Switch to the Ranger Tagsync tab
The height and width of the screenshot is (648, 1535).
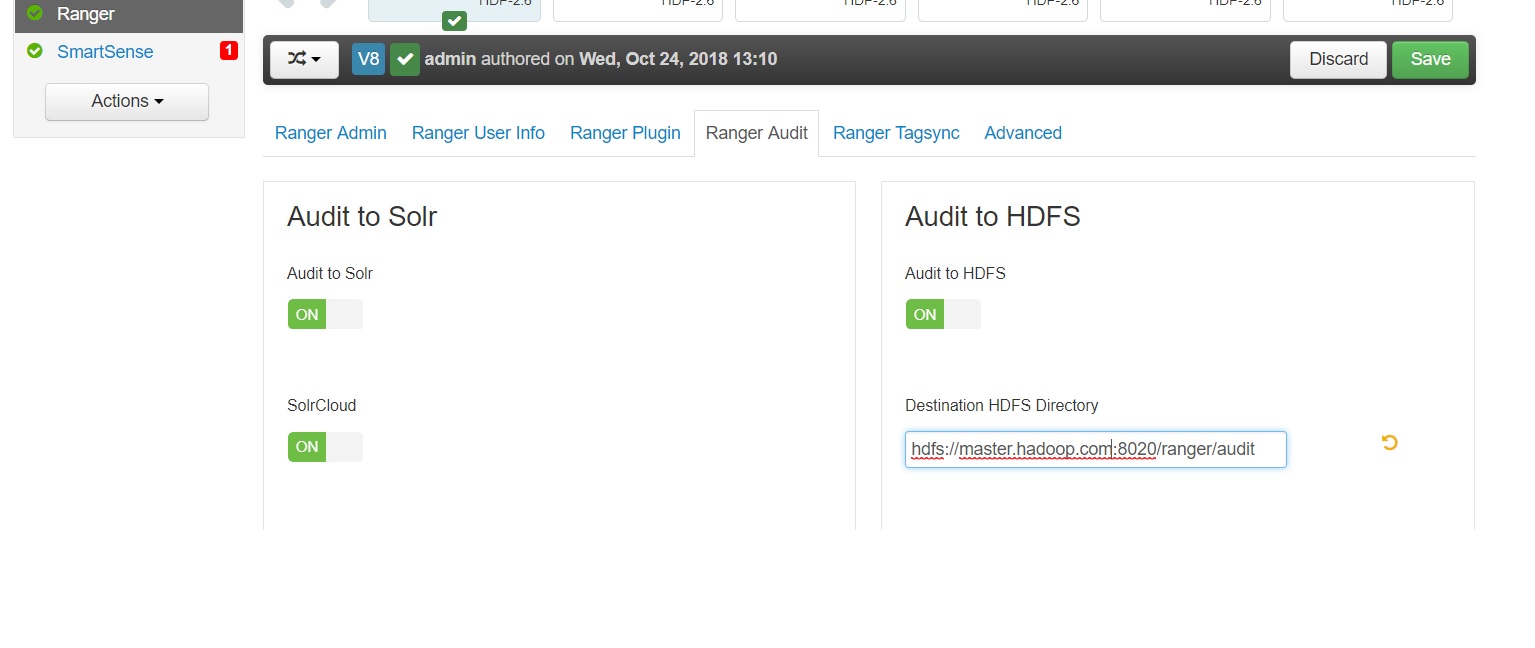click(x=894, y=132)
